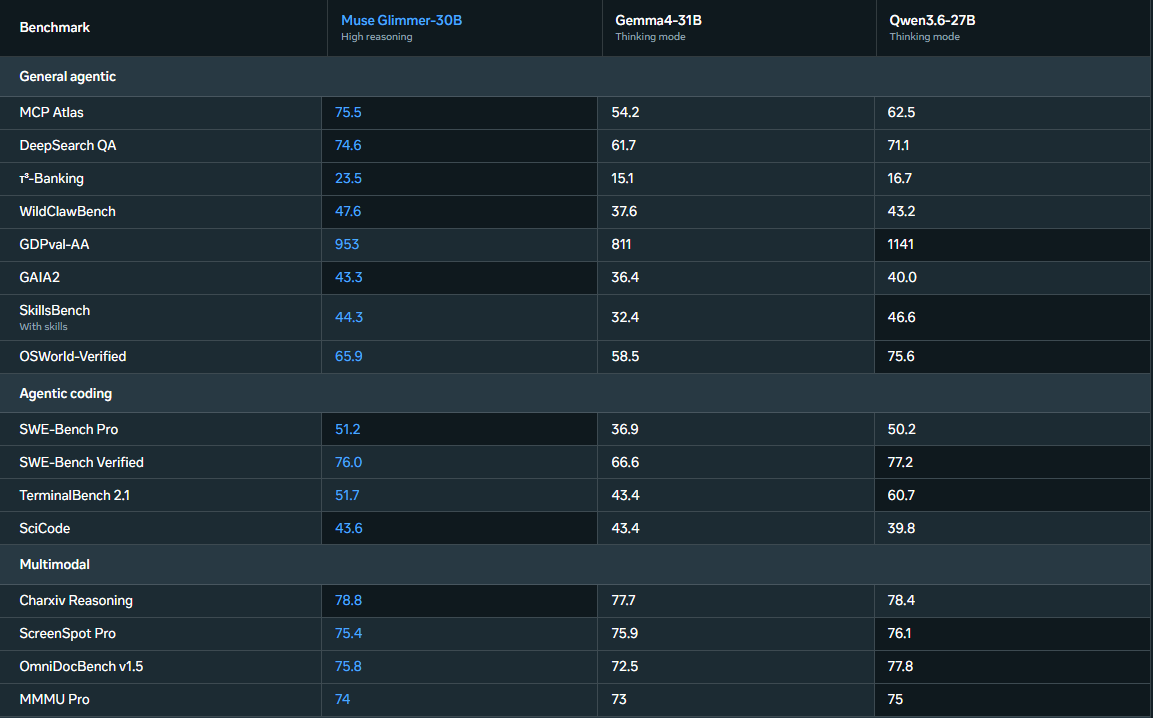Select the OSWorld-Verified row label
This screenshot has width=1153, height=718.
73,356
